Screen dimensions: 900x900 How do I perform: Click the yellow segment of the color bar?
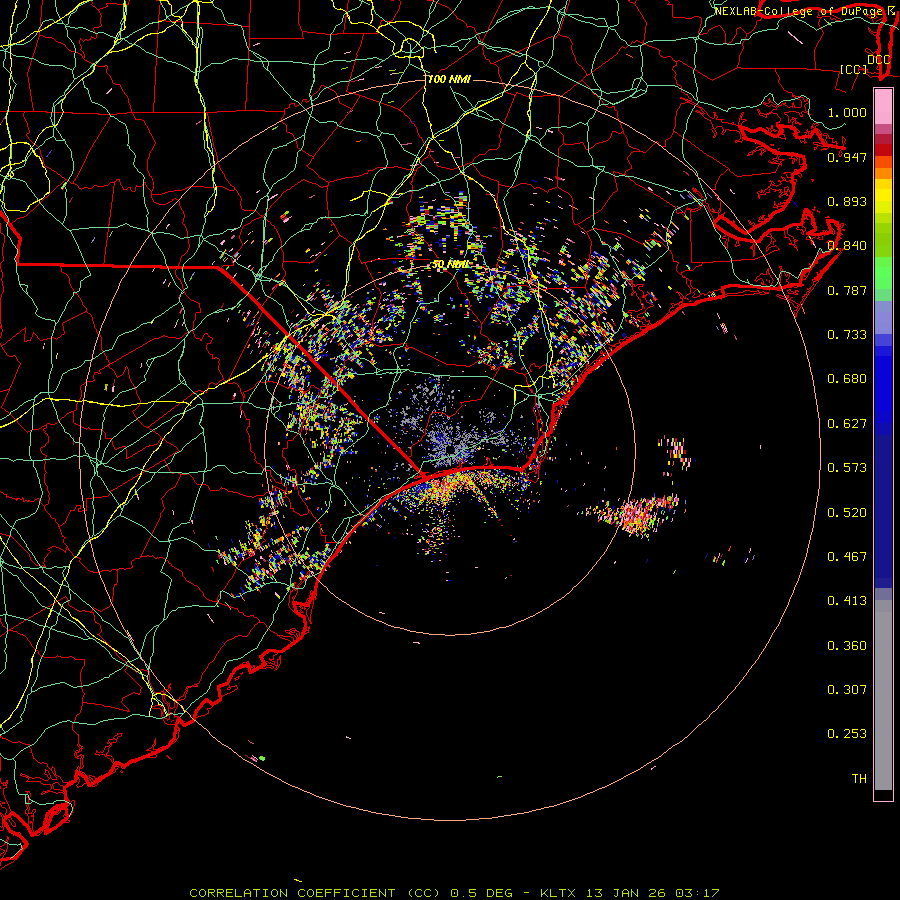883,196
